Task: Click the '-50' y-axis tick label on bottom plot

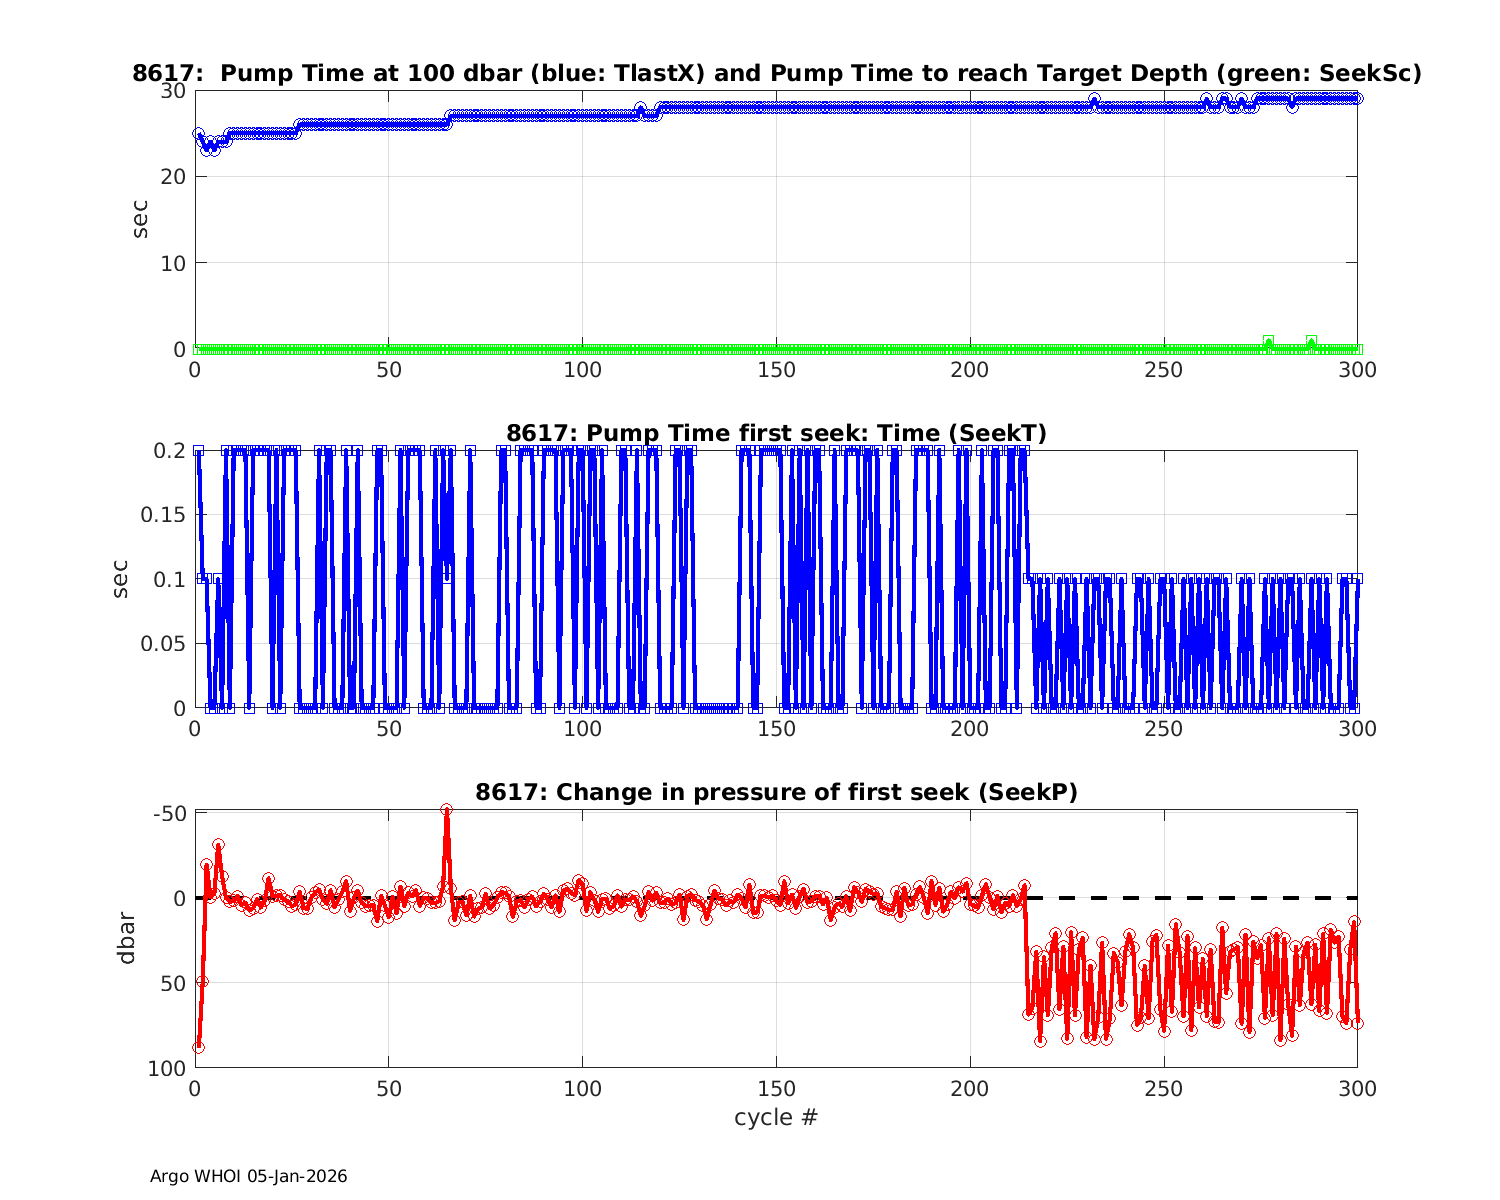Action: click(169, 813)
